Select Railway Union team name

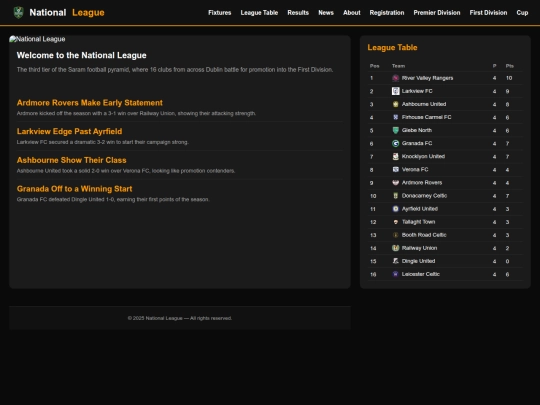(x=419, y=248)
